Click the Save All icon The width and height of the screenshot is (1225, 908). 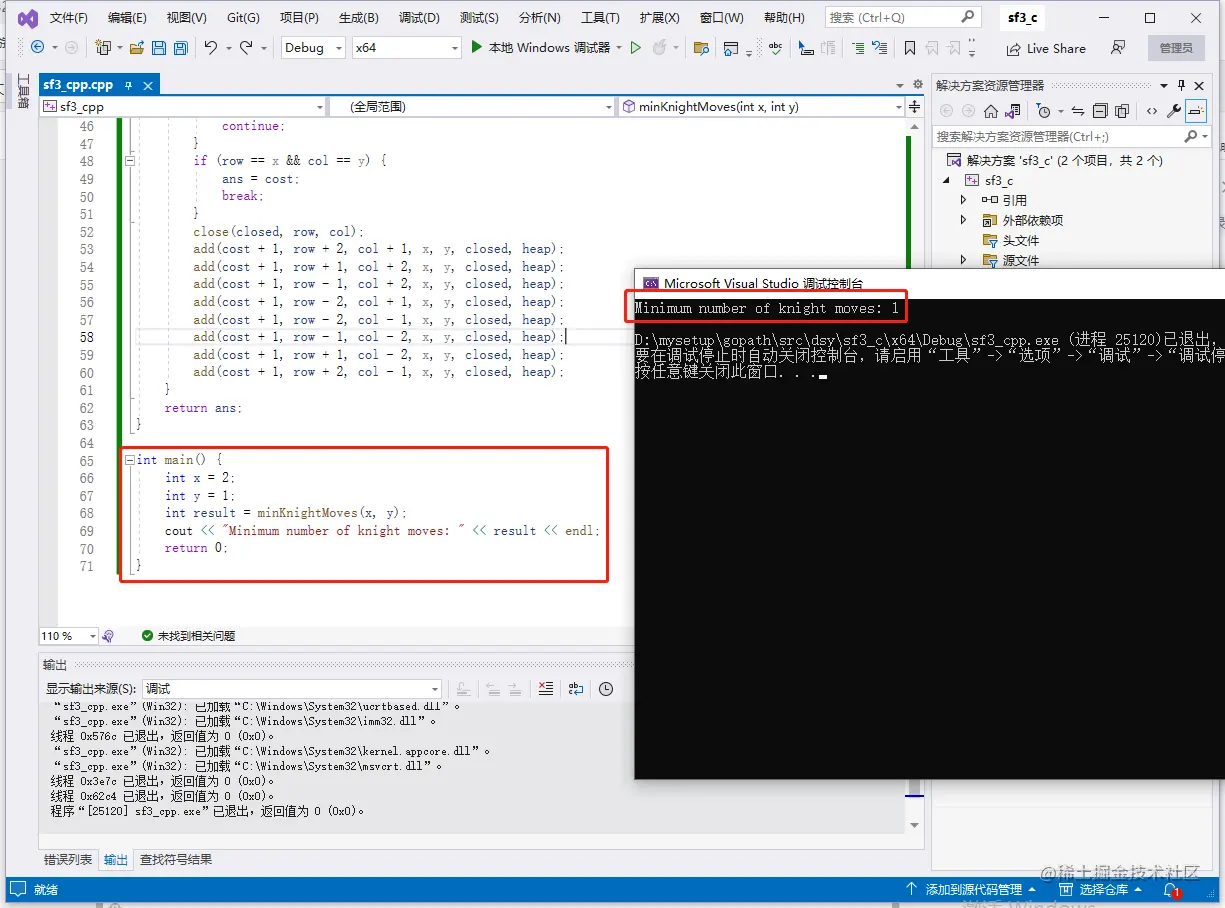(x=180, y=47)
